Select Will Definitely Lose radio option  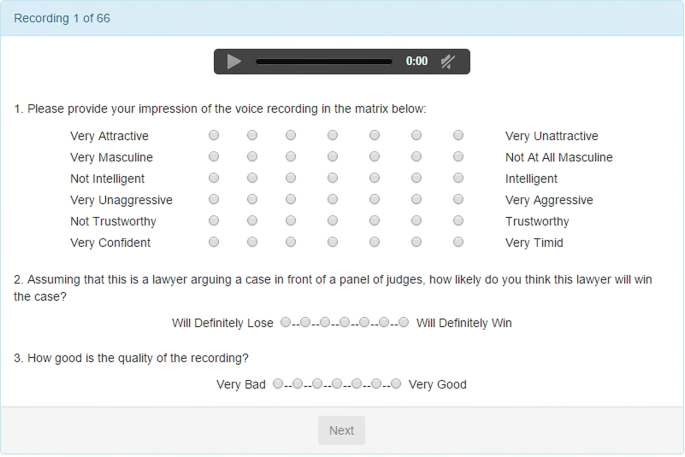(285, 322)
